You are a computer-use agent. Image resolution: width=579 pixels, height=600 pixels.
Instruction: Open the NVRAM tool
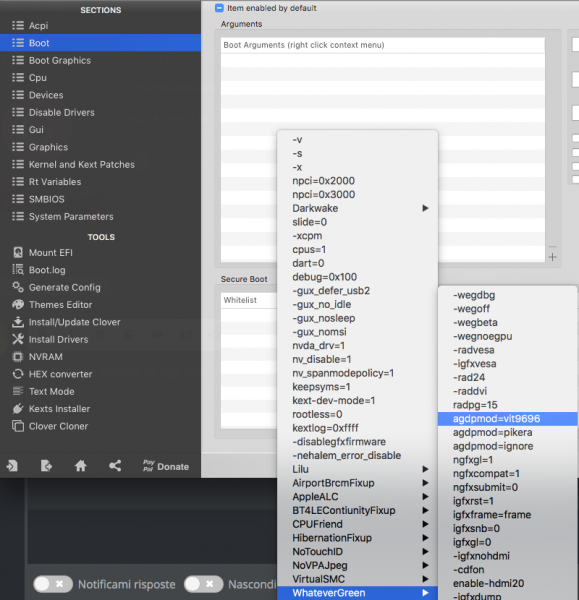(38, 357)
